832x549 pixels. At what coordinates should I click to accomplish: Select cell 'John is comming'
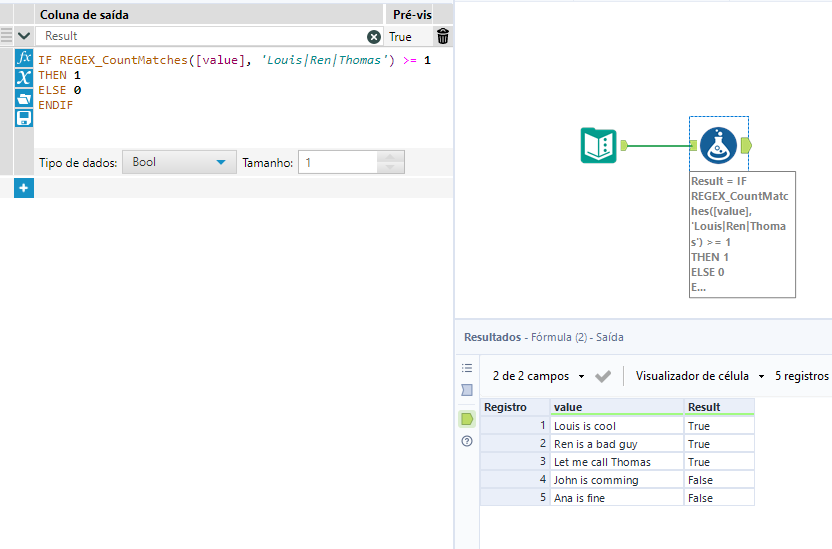[x=617, y=480]
